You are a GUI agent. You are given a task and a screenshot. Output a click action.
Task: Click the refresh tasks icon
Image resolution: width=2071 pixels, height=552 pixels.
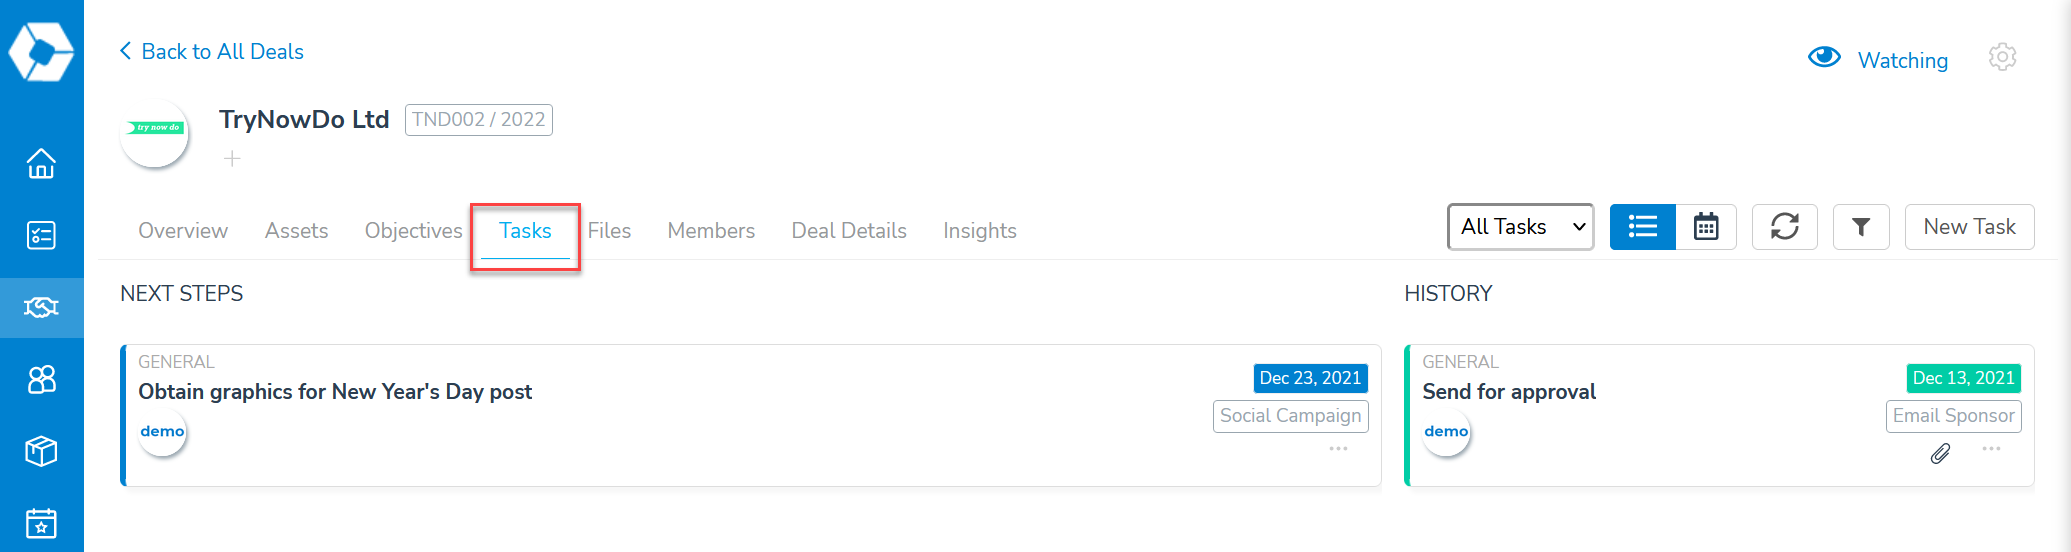[x=1785, y=227]
